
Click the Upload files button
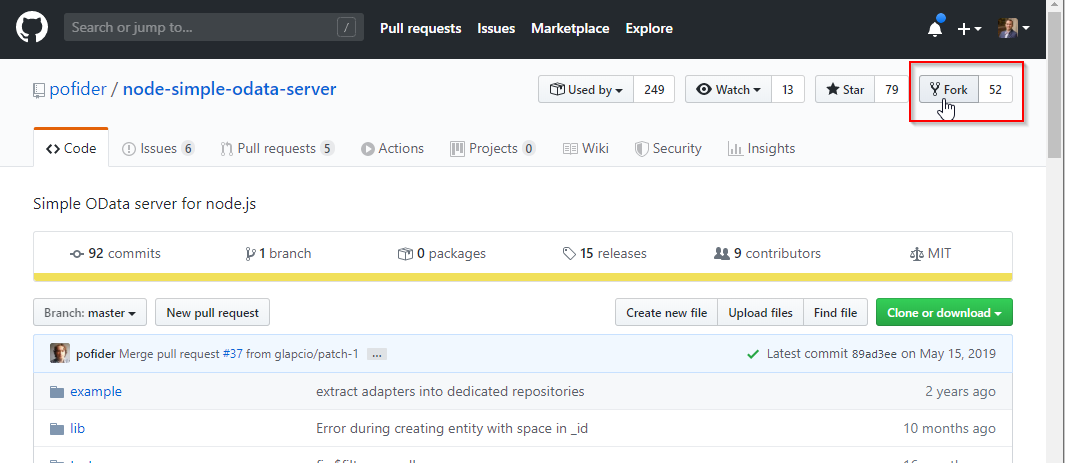tap(760, 313)
